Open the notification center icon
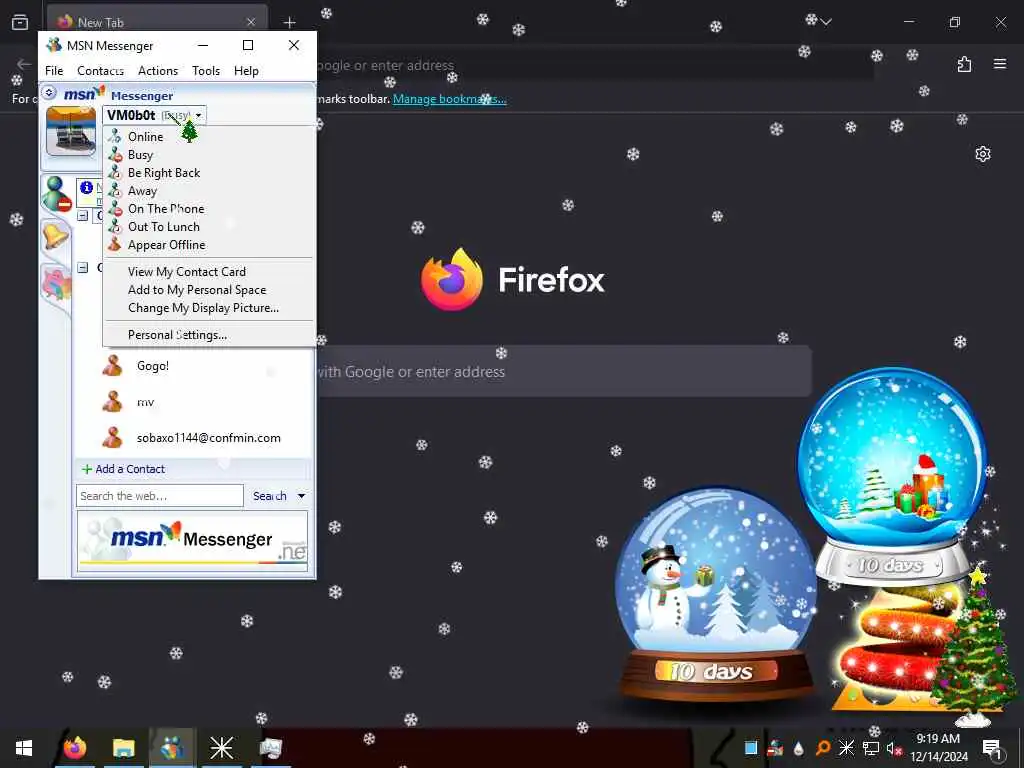The image size is (1024, 768). [x=992, y=748]
